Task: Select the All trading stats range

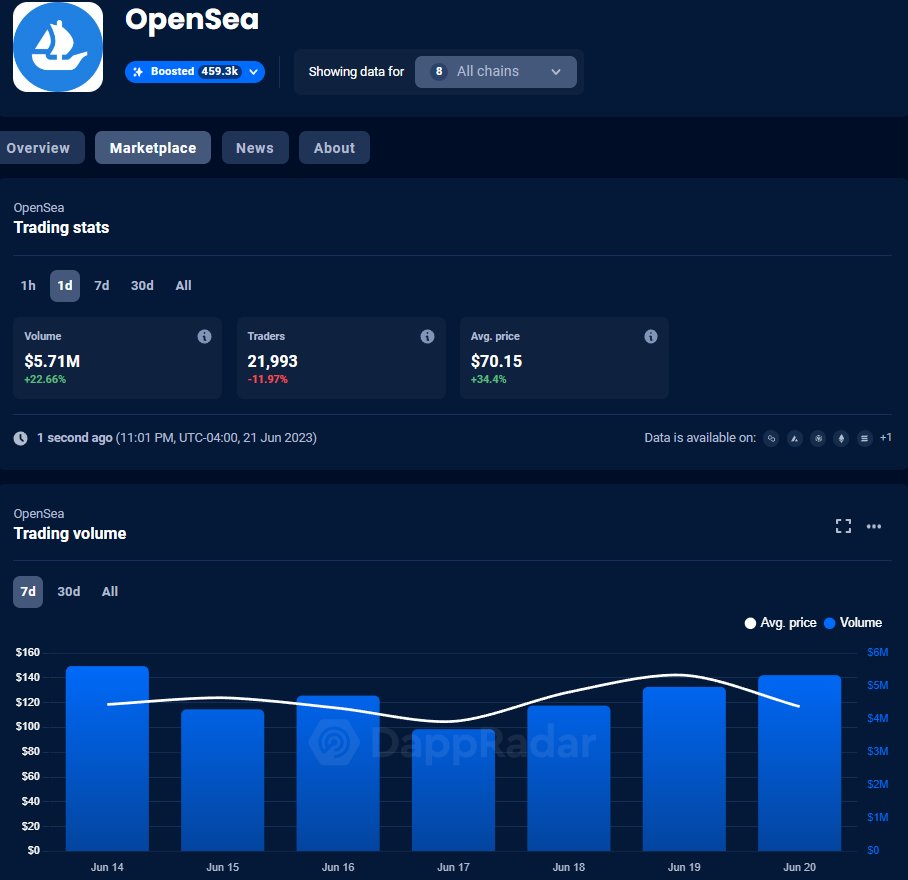Action: 183,285
